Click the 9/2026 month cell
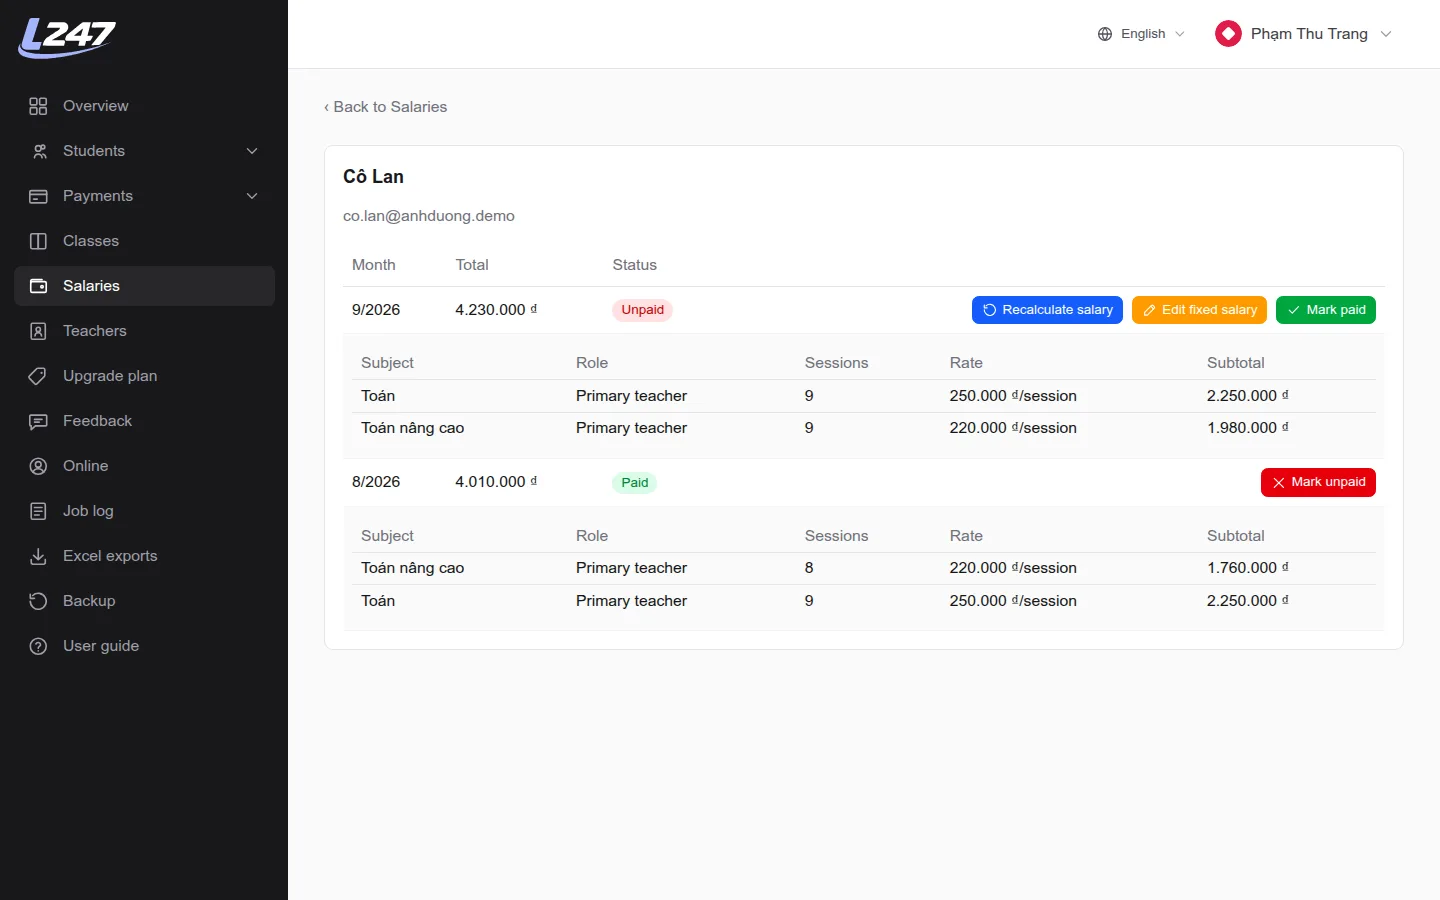Viewport: 1440px width, 900px height. 376,310
